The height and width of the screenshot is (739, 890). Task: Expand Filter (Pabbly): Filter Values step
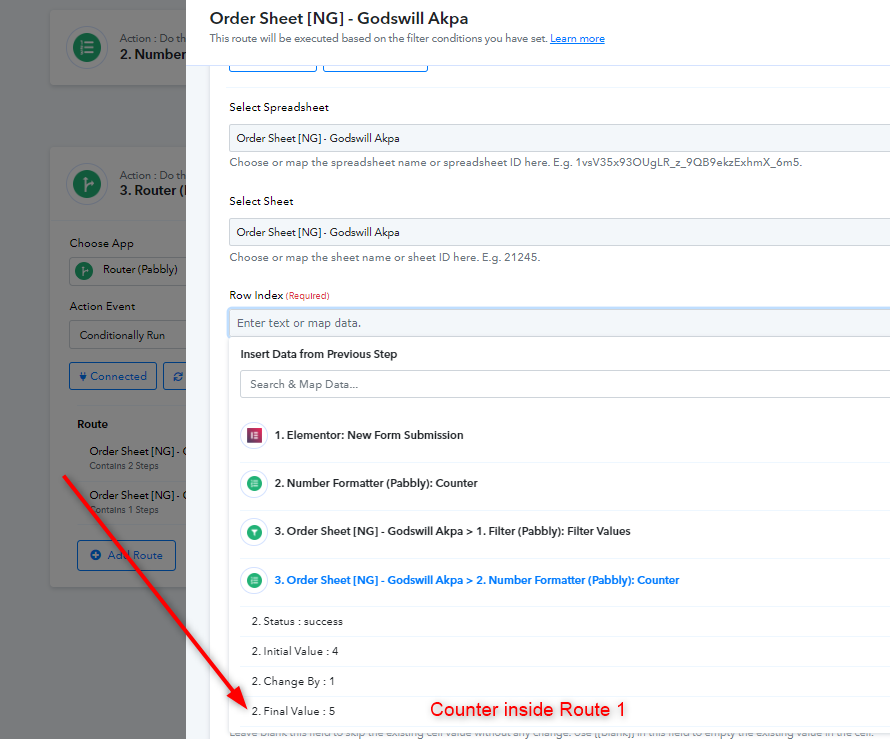click(x=452, y=531)
